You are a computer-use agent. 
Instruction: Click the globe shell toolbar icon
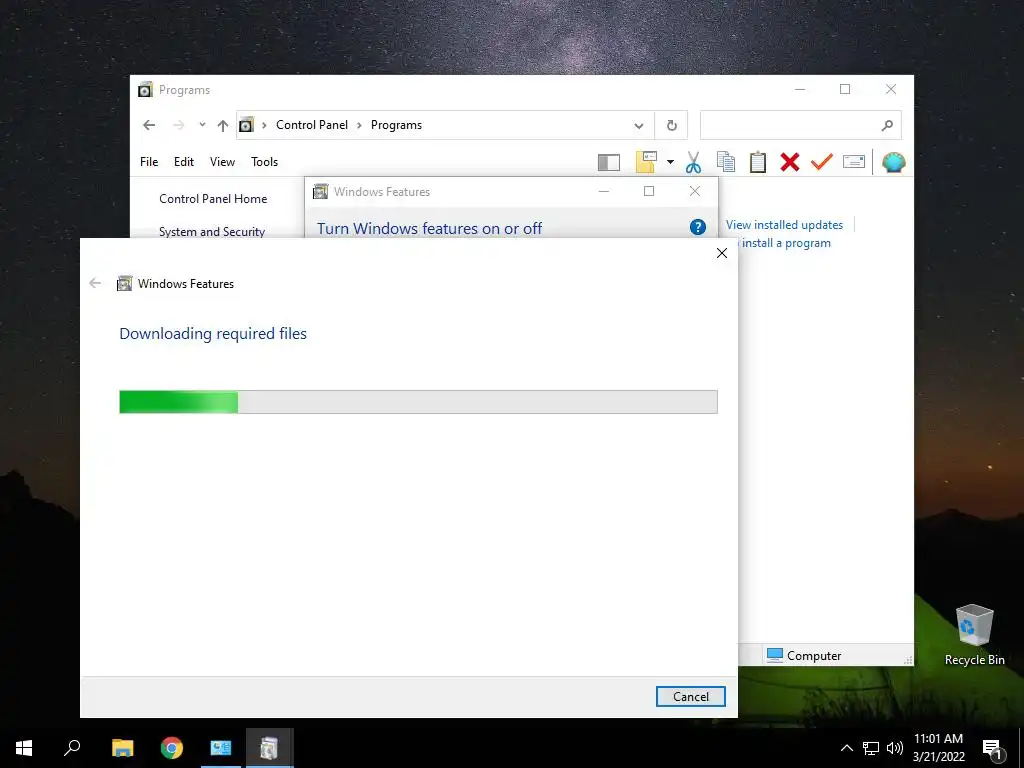pos(893,162)
